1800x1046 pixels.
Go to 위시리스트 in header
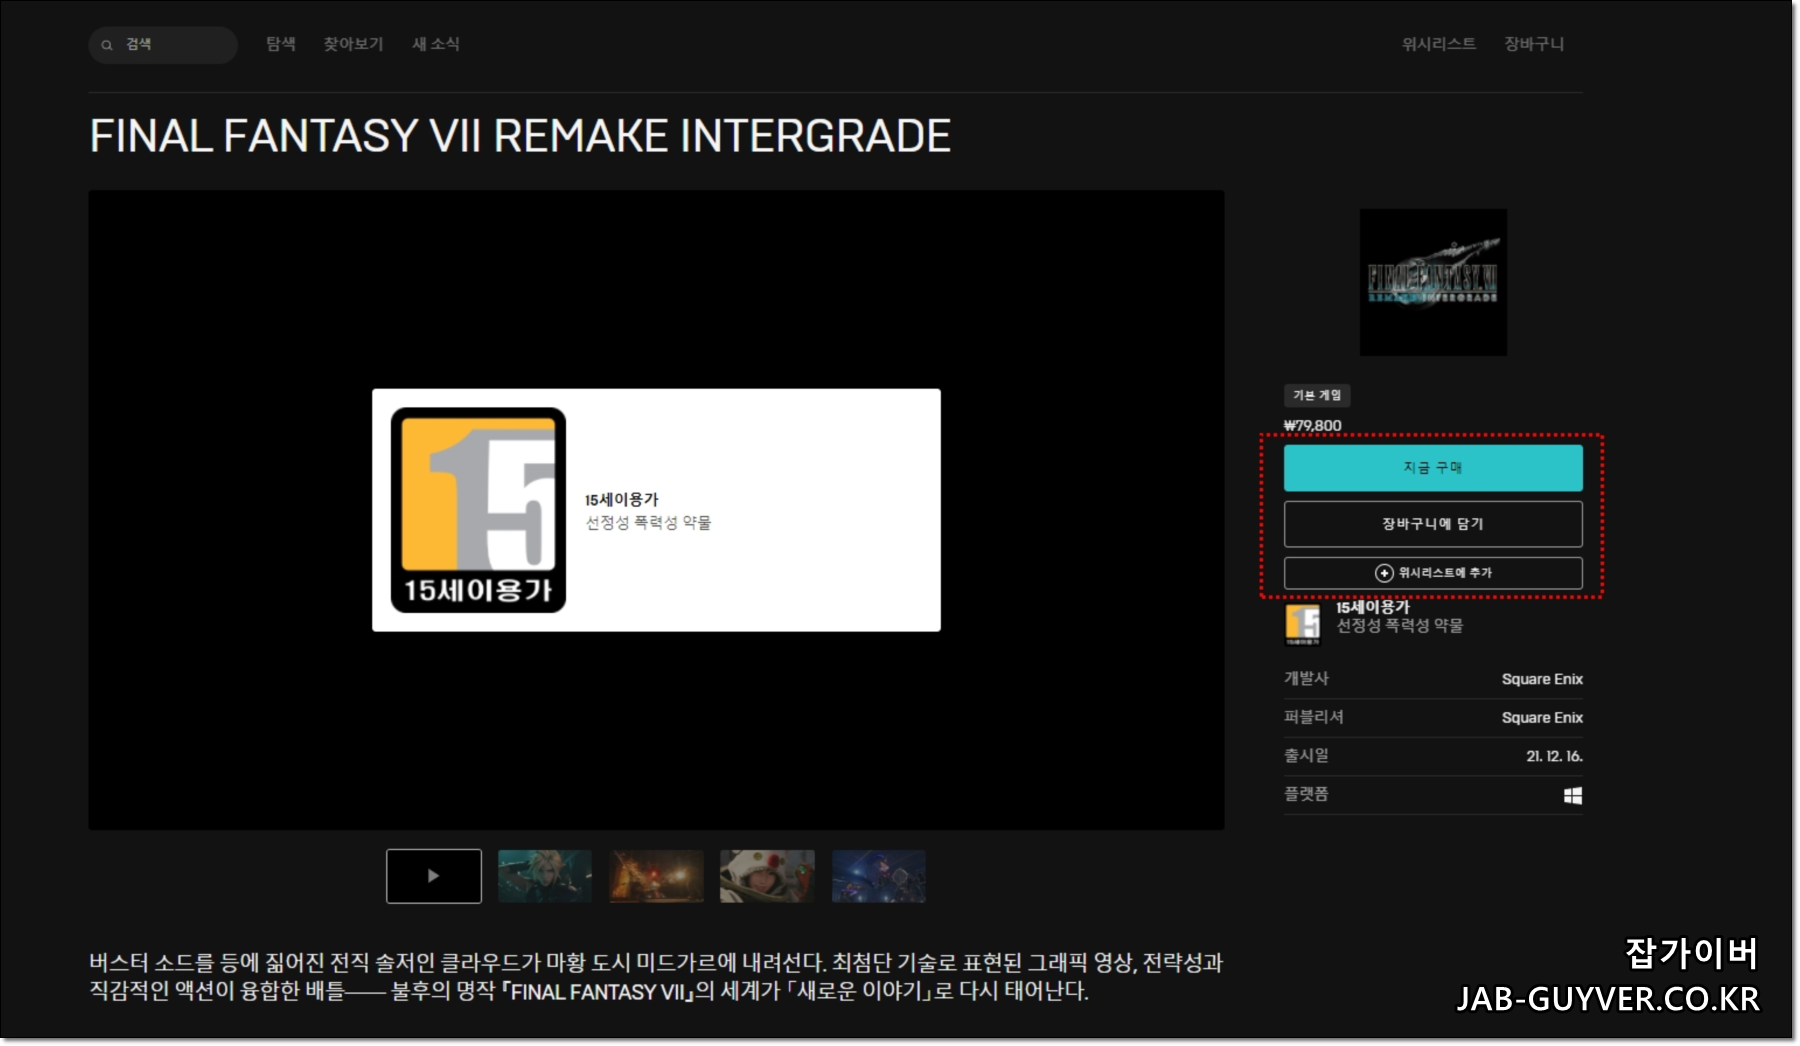[1439, 44]
